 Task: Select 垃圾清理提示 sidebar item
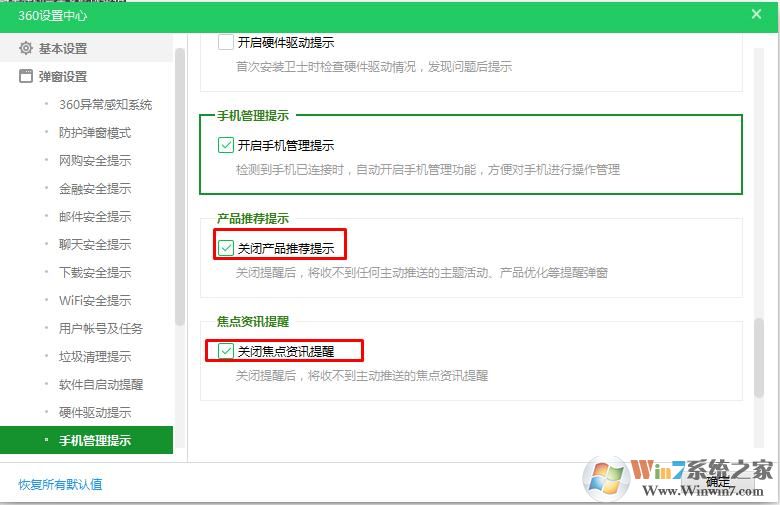coord(95,356)
